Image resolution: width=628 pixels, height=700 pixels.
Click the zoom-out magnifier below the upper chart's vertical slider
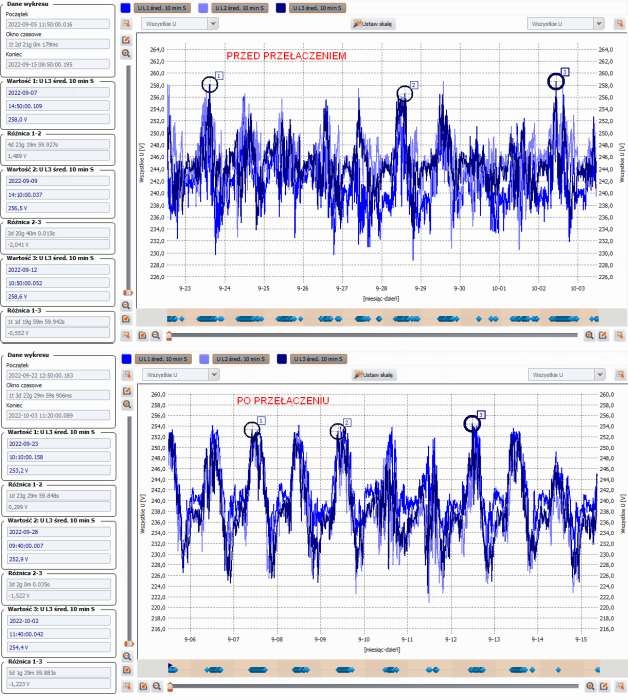pyautogui.click(x=126, y=305)
